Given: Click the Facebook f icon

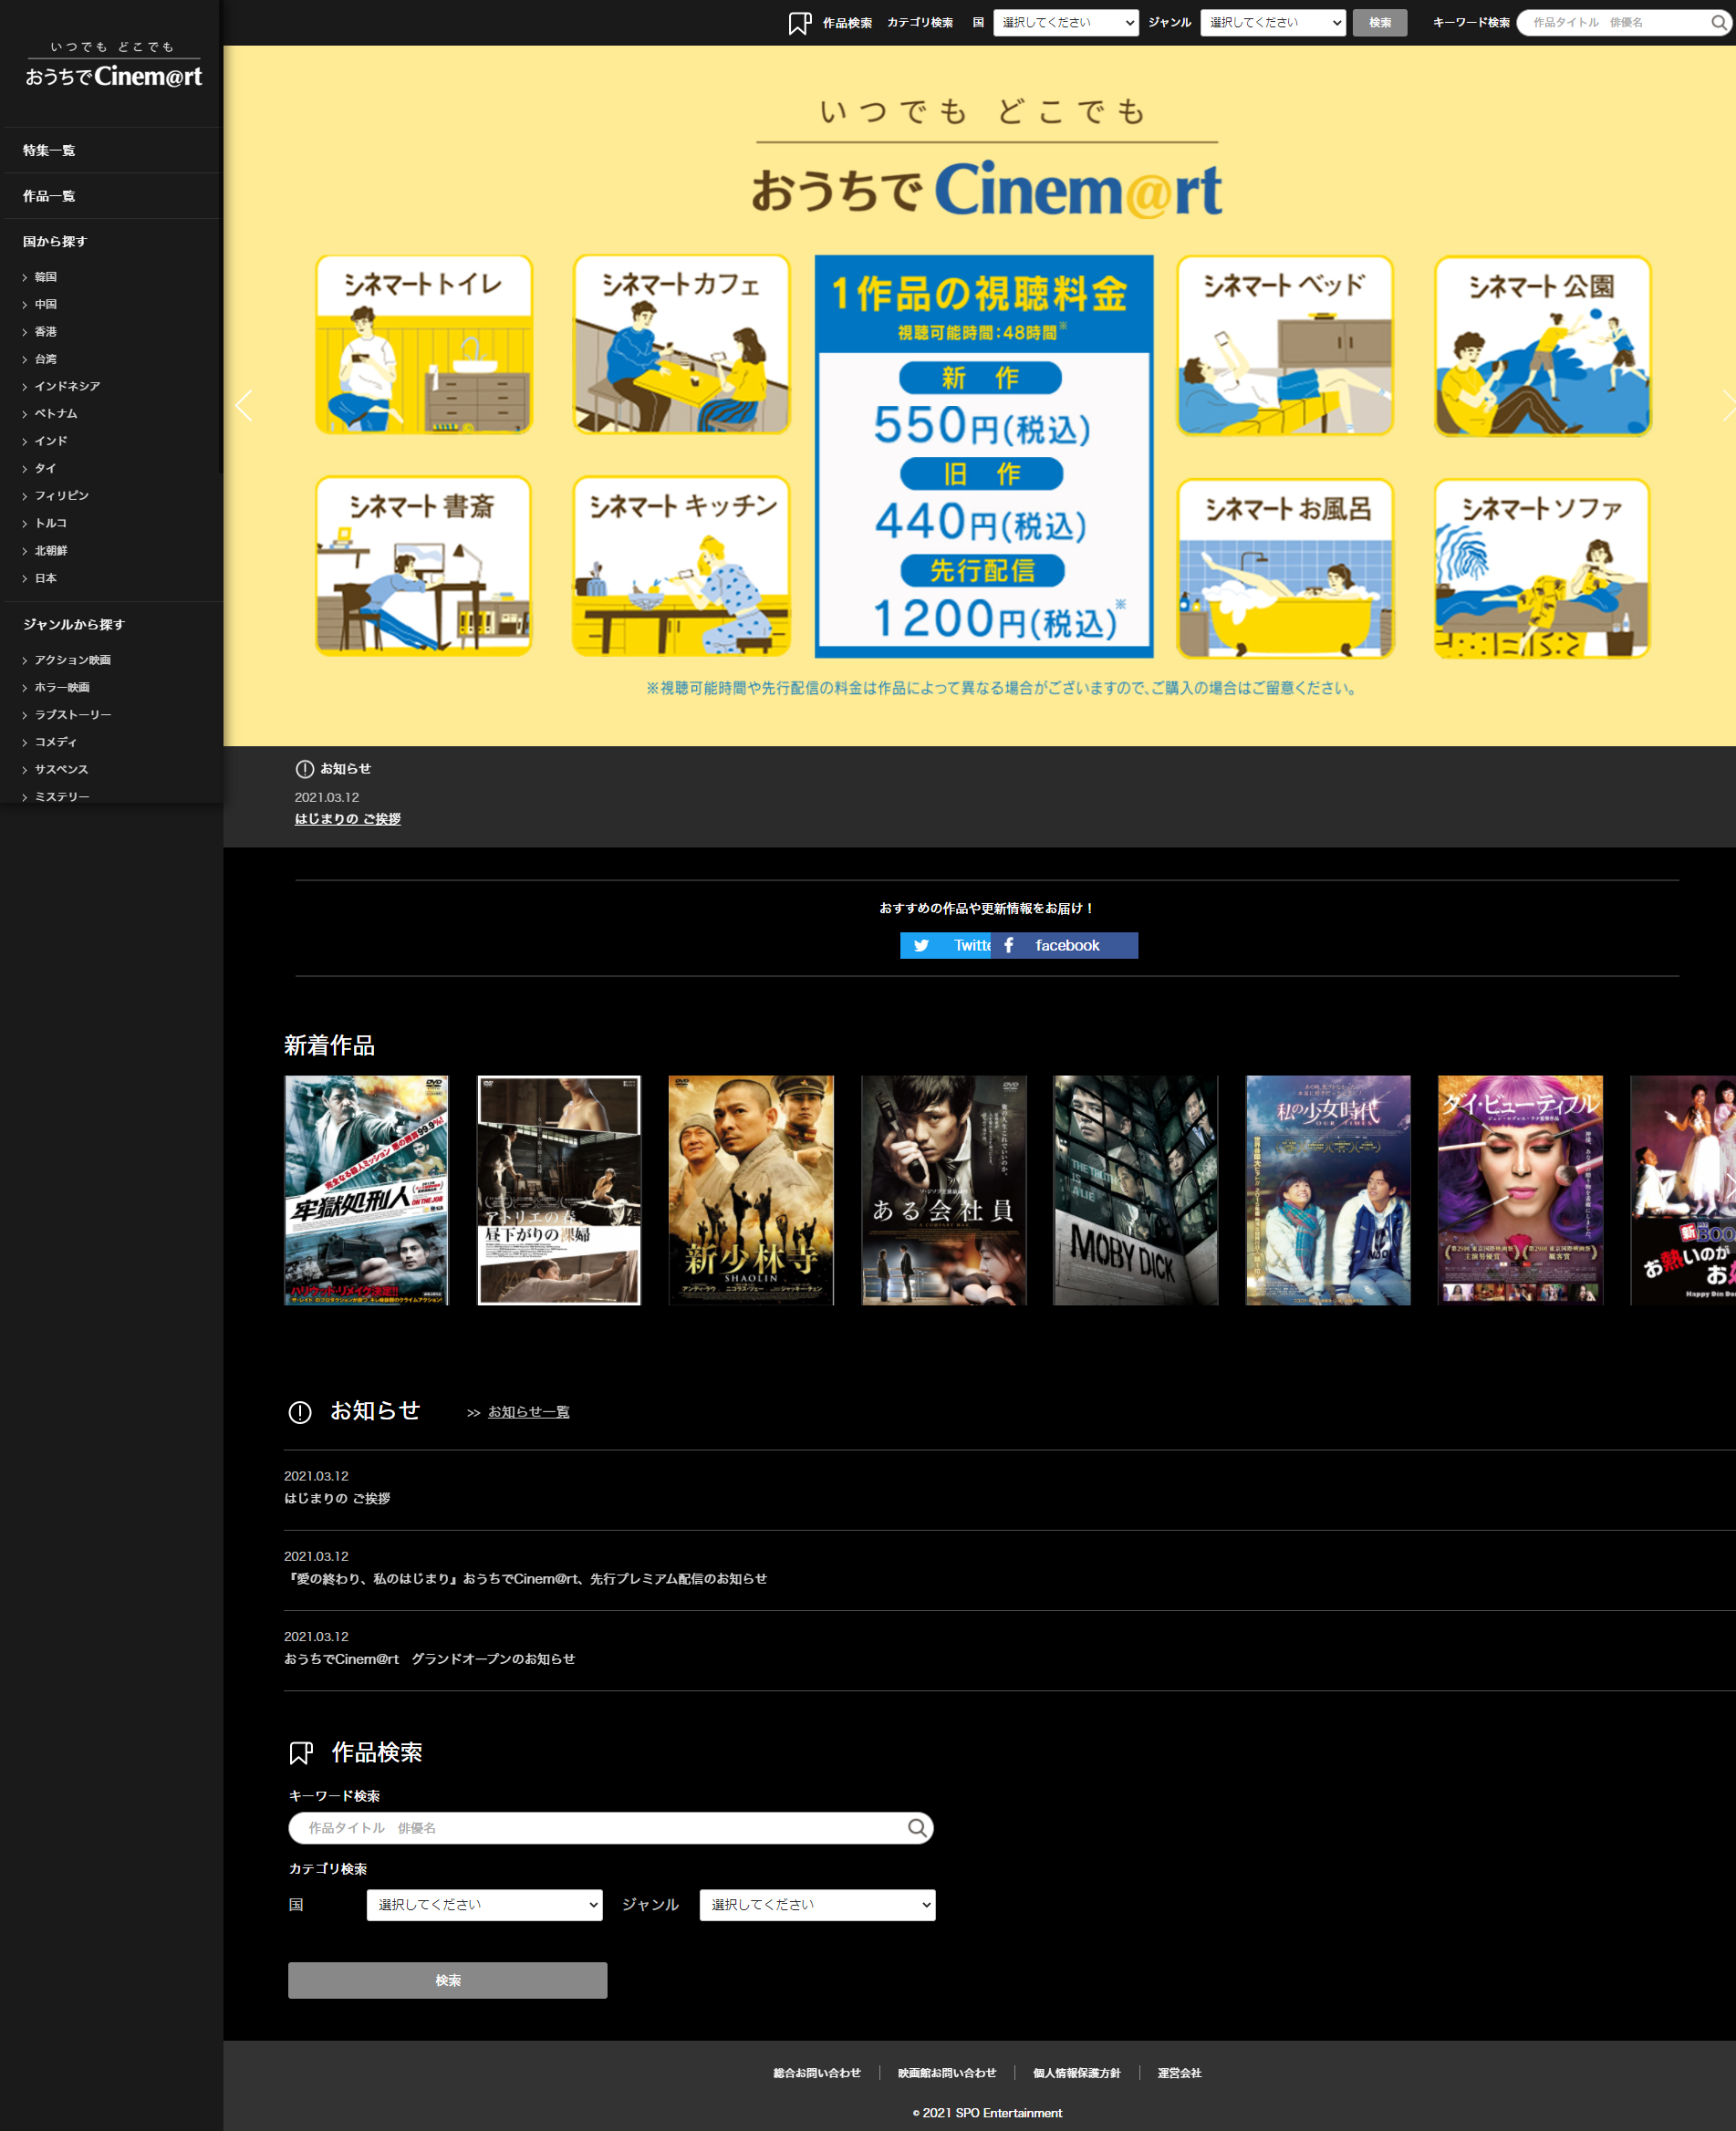Looking at the screenshot, I should click(1009, 945).
